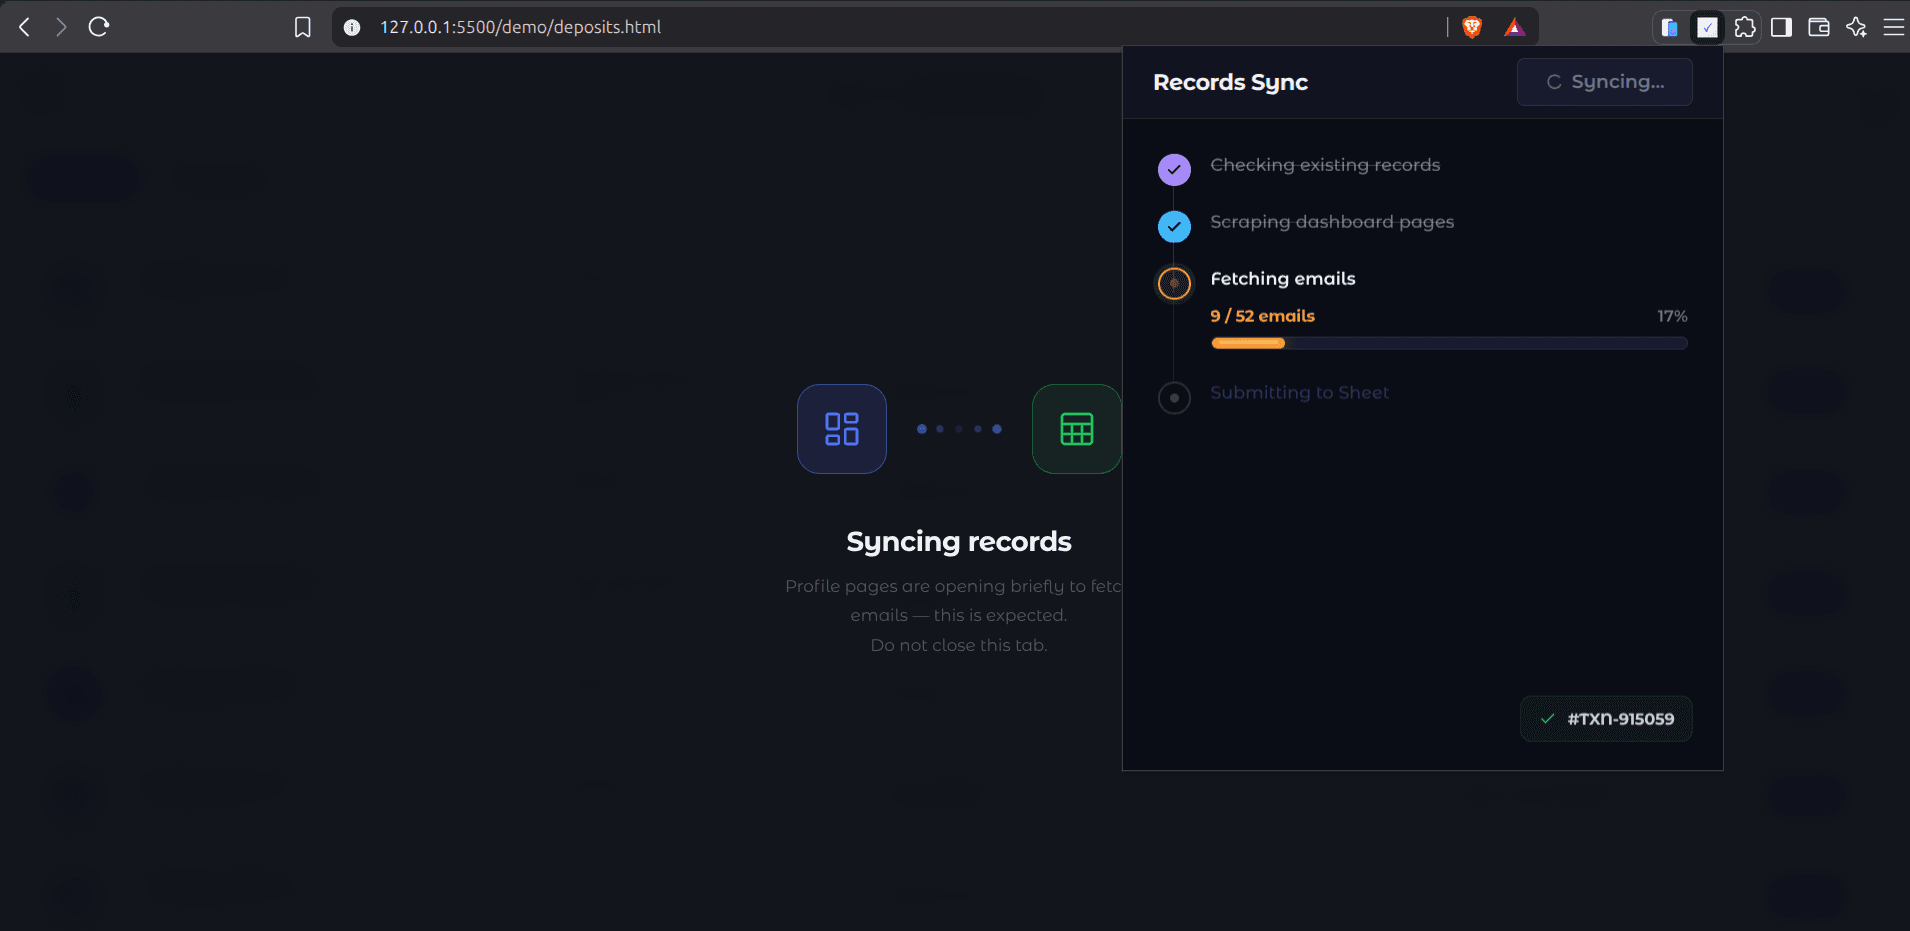Click the orange Fetching emails step indicator
The image size is (1910, 931).
point(1174,284)
